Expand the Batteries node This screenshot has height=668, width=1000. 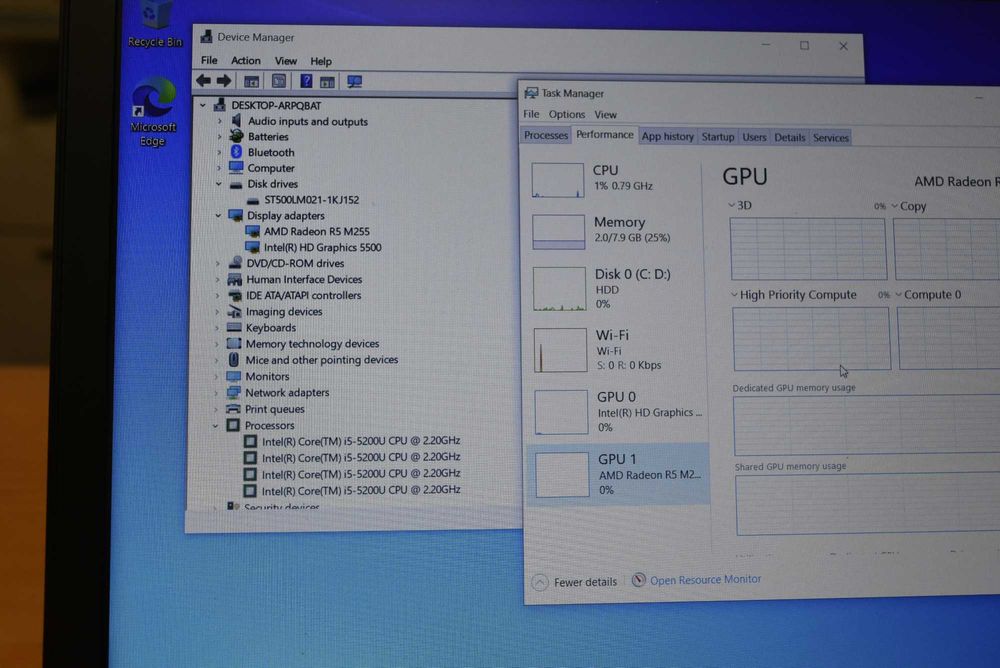pos(219,136)
